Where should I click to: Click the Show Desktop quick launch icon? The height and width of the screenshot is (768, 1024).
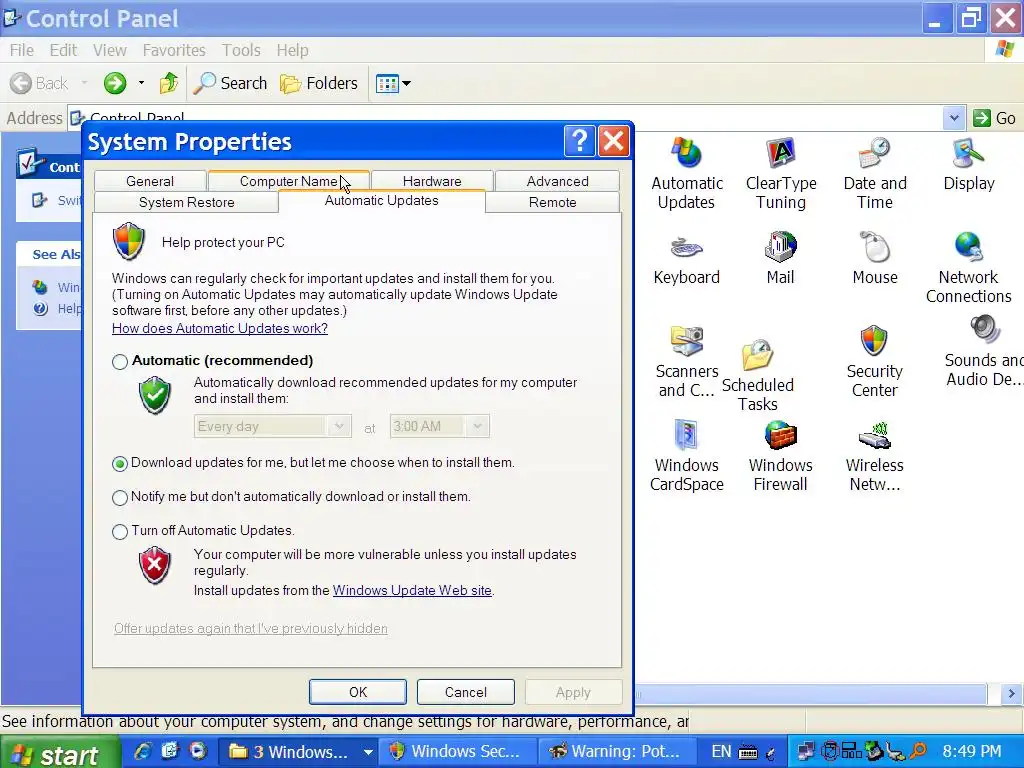pyautogui.click(x=170, y=751)
